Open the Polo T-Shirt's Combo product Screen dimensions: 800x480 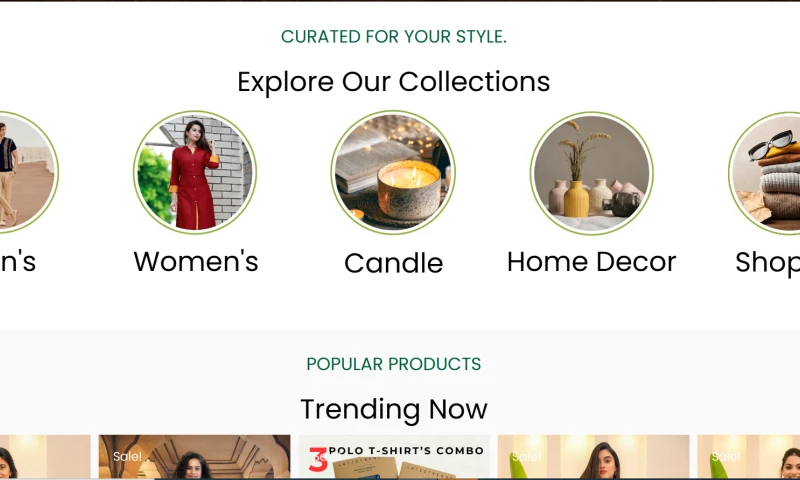393,457
